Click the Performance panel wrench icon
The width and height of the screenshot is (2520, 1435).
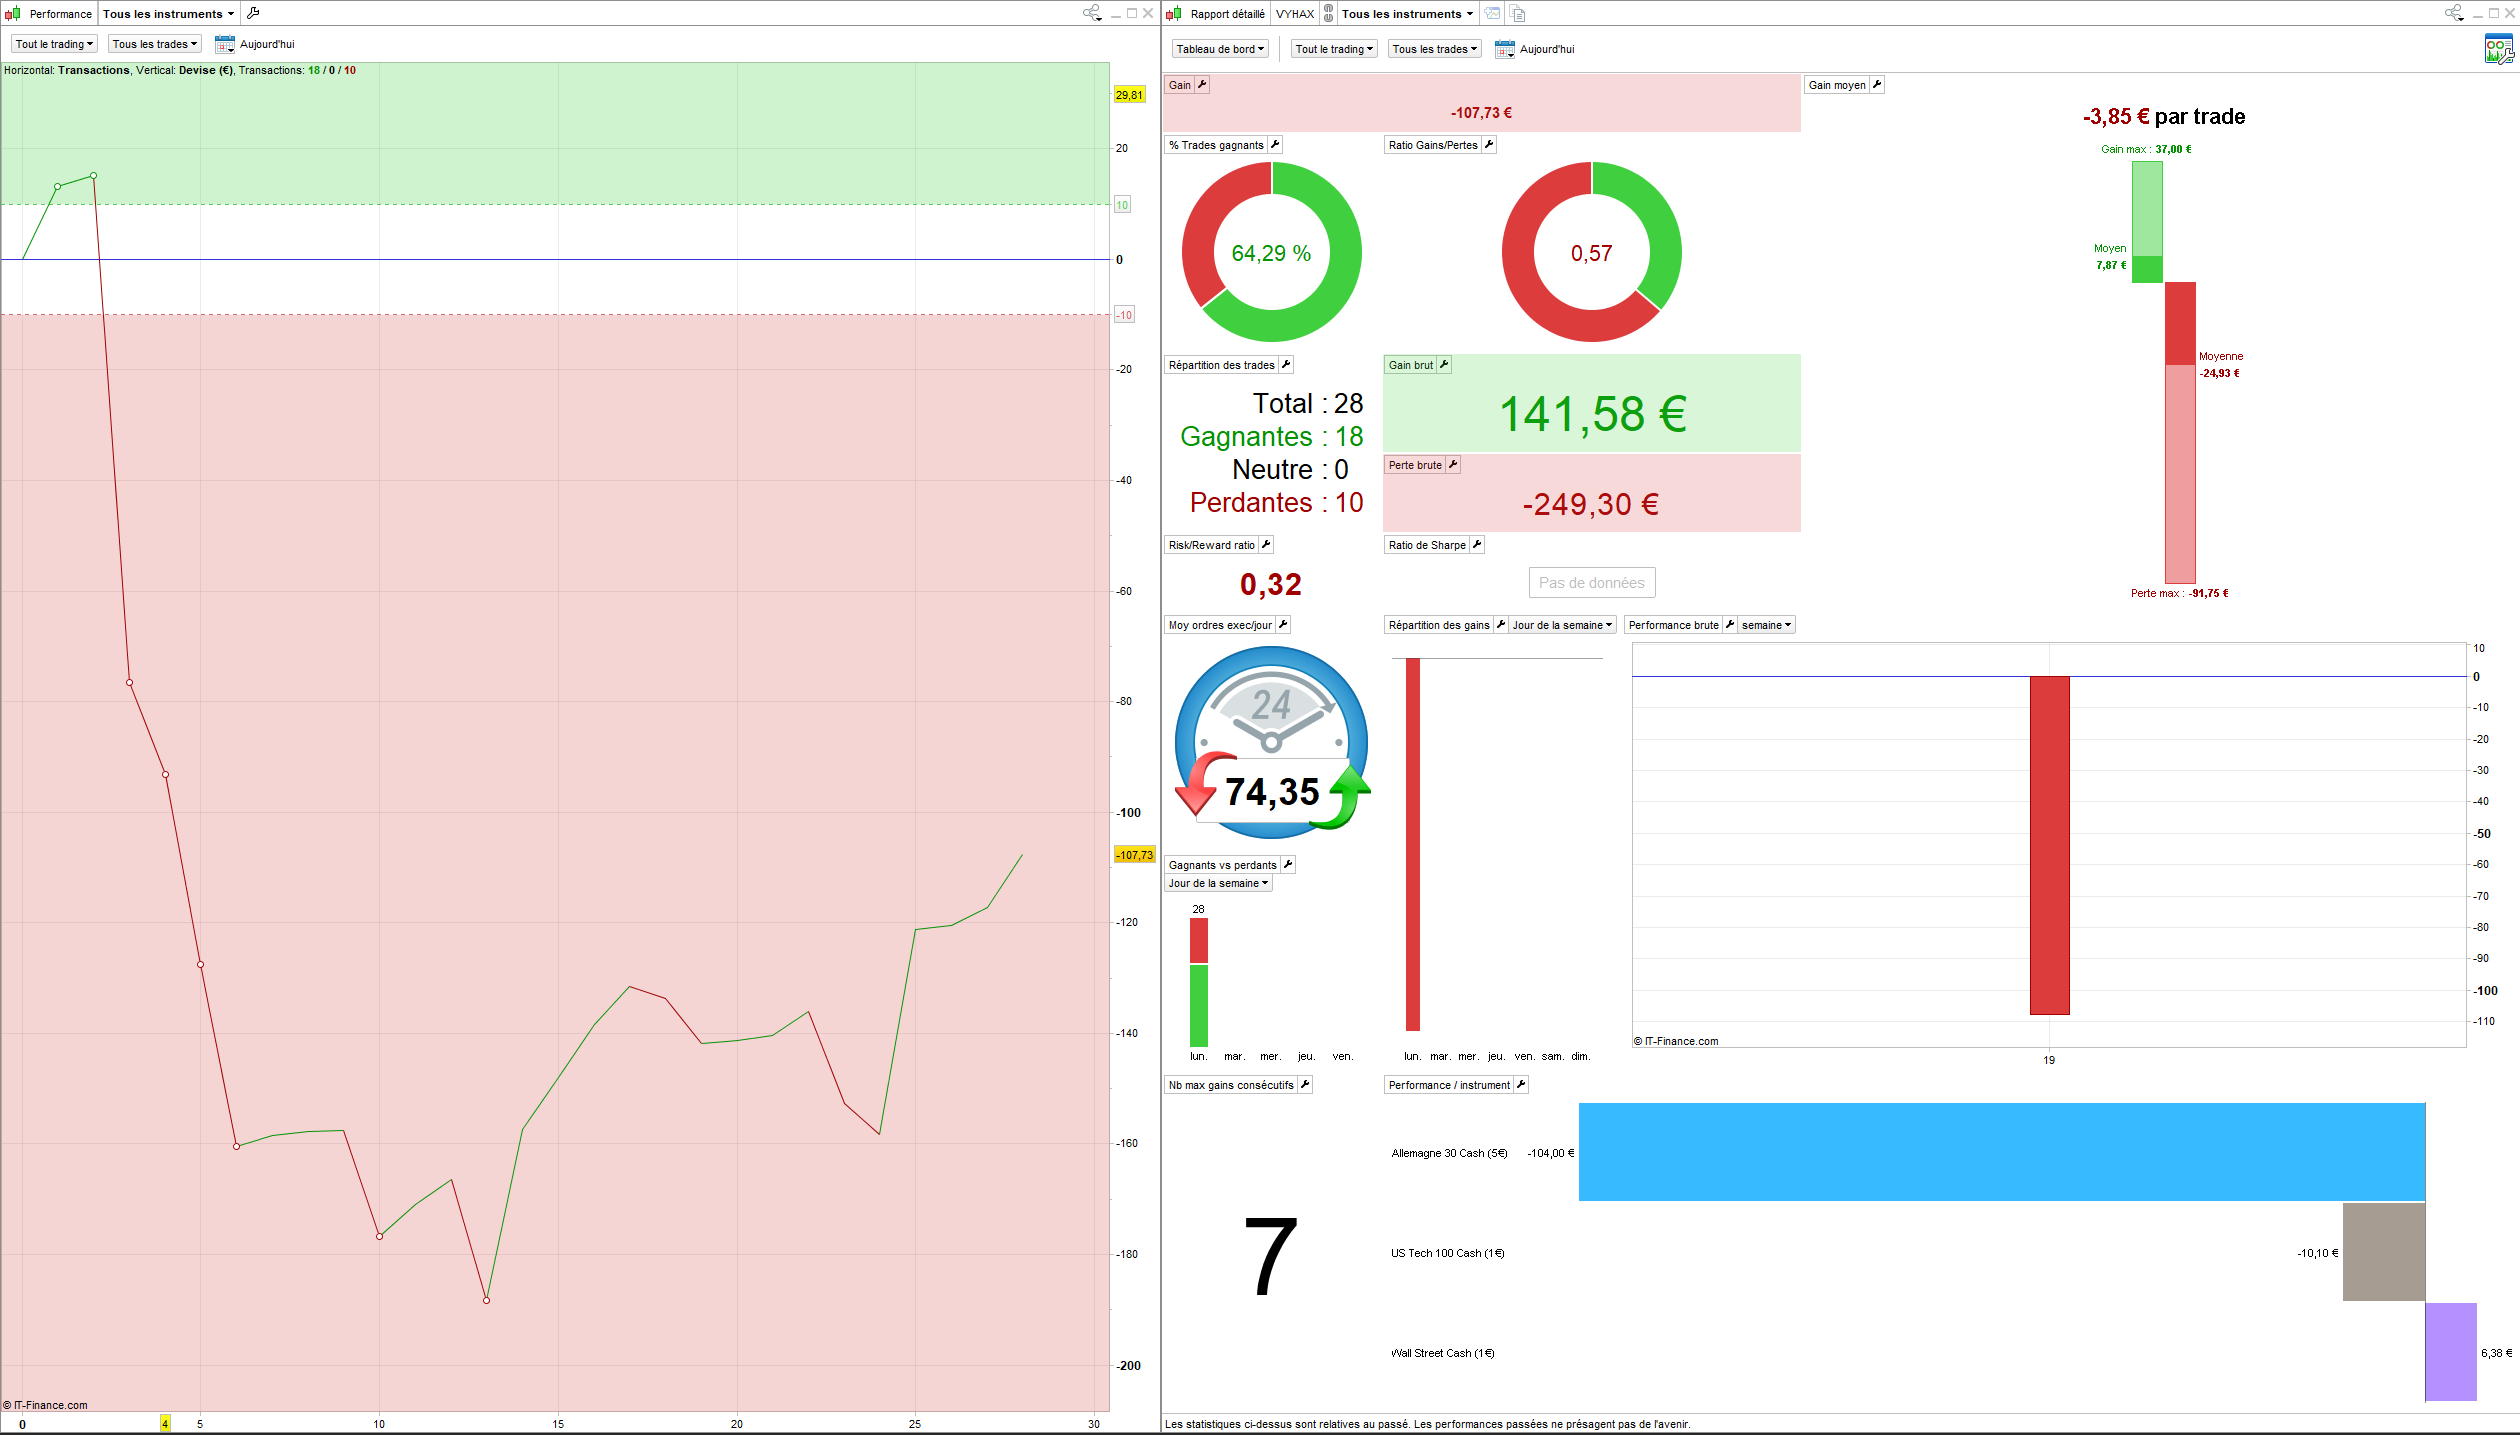click(253, 13)
